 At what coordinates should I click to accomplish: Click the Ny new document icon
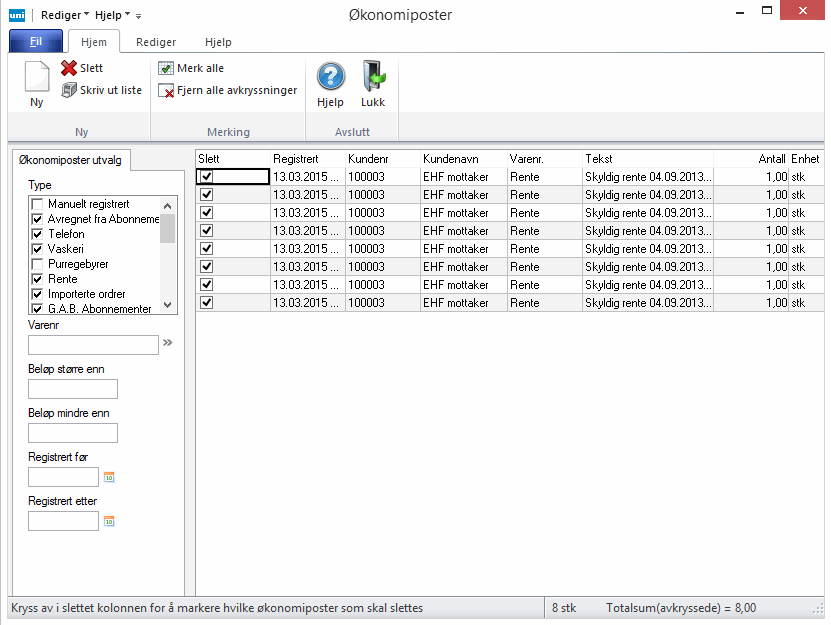tap(36, 78)
